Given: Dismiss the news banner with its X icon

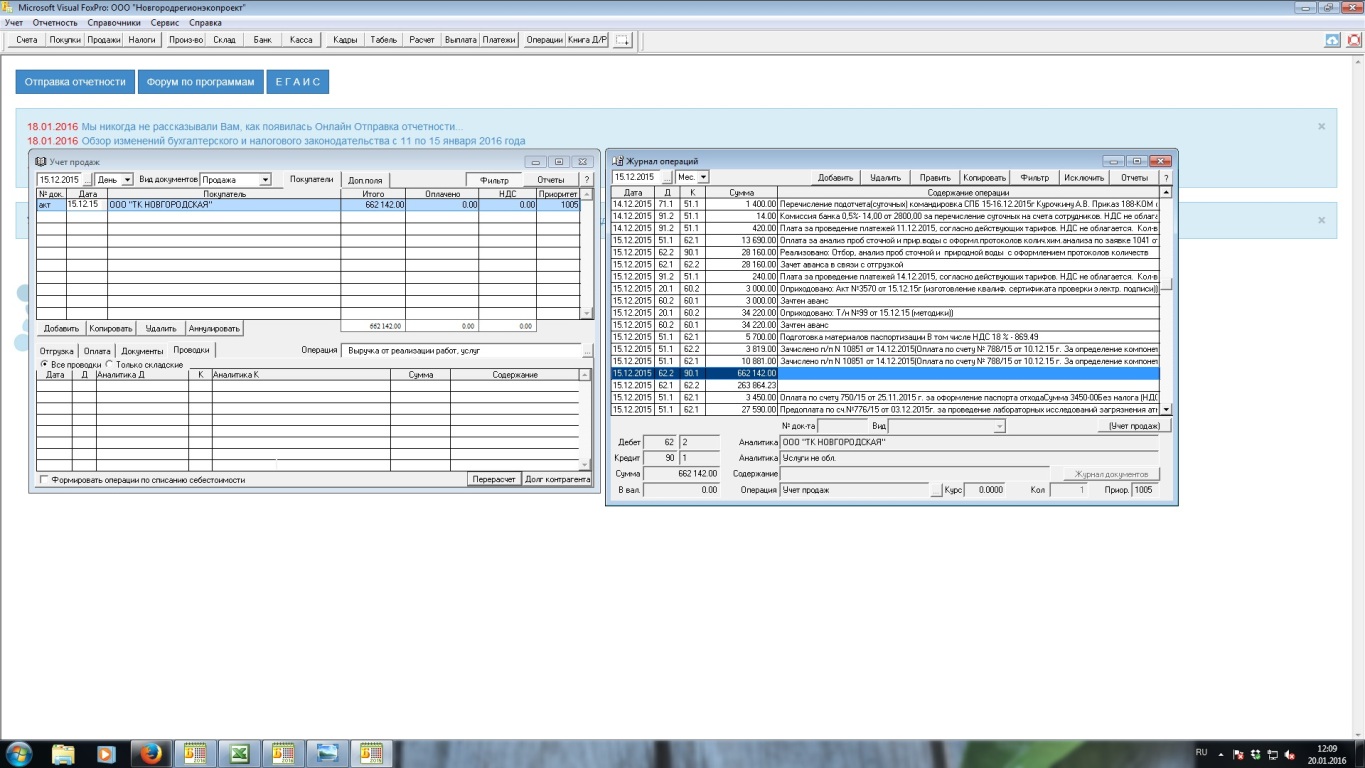Looking at the screenshot, I should point(1321,127).
